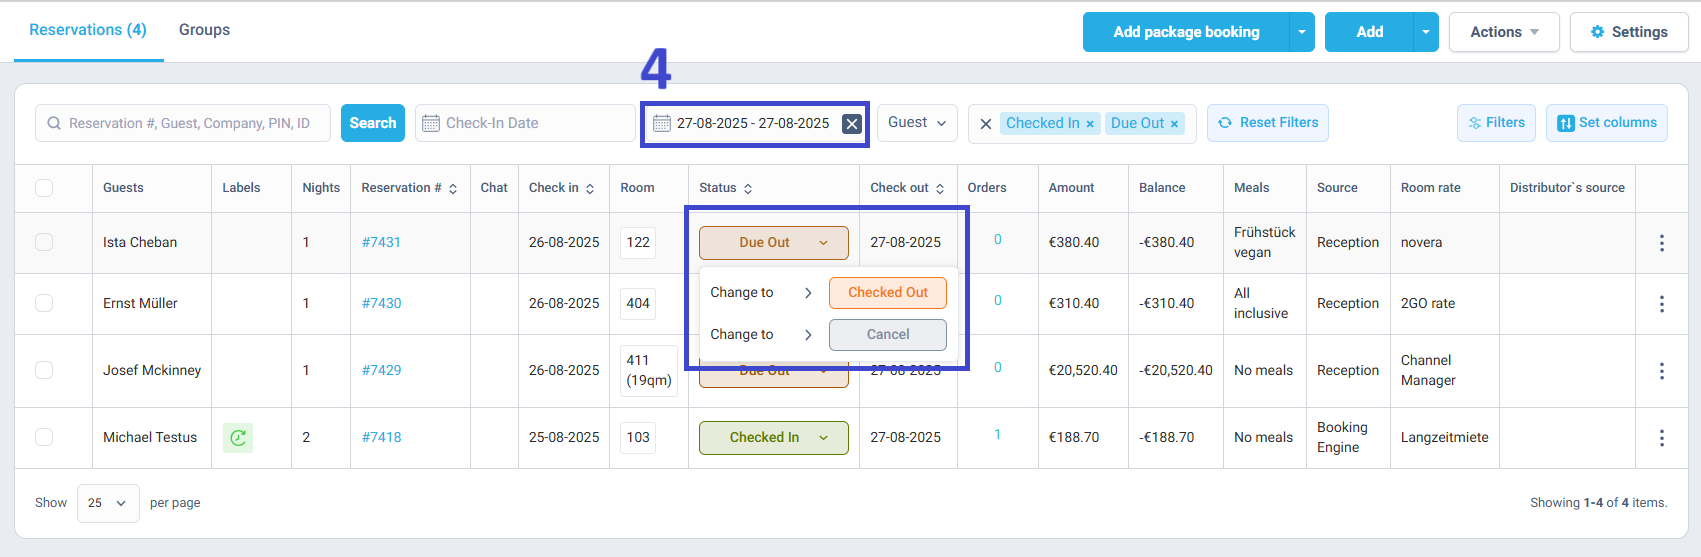Click Reset Filters button
The width and height of the screenshot is (1701, 557).
pos(1268,123)
